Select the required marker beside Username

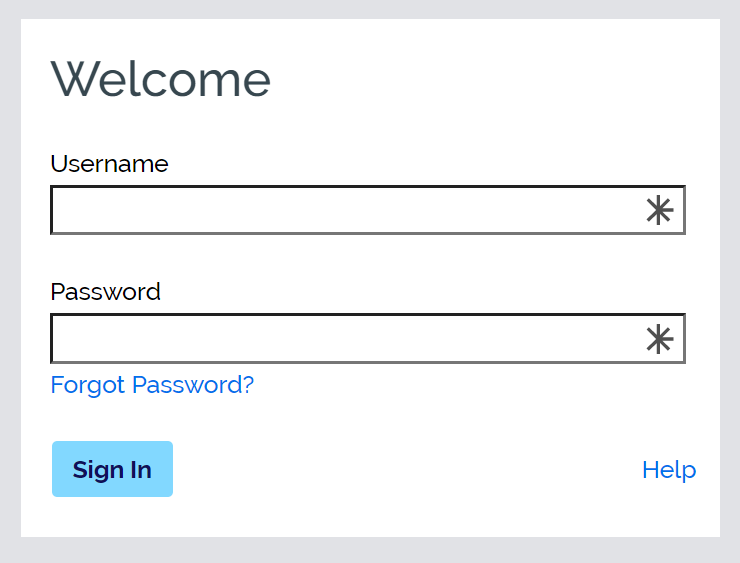(x=658, y=210)
